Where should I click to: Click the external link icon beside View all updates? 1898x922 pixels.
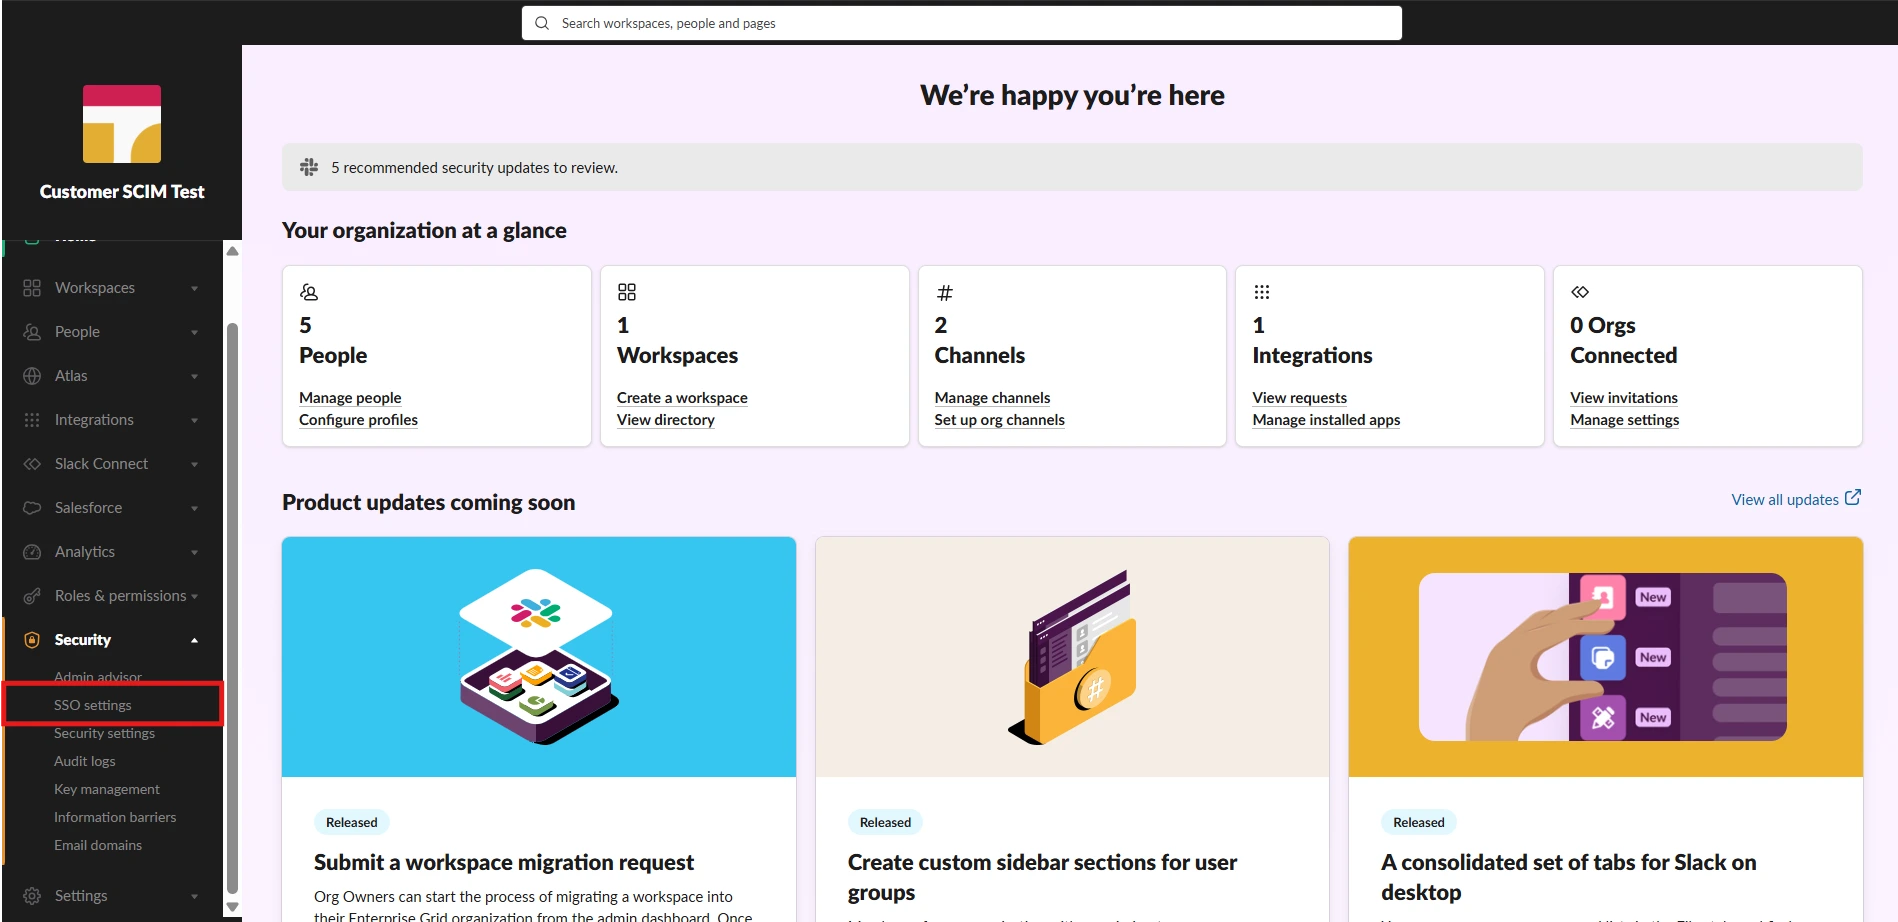click(1853, 497)
